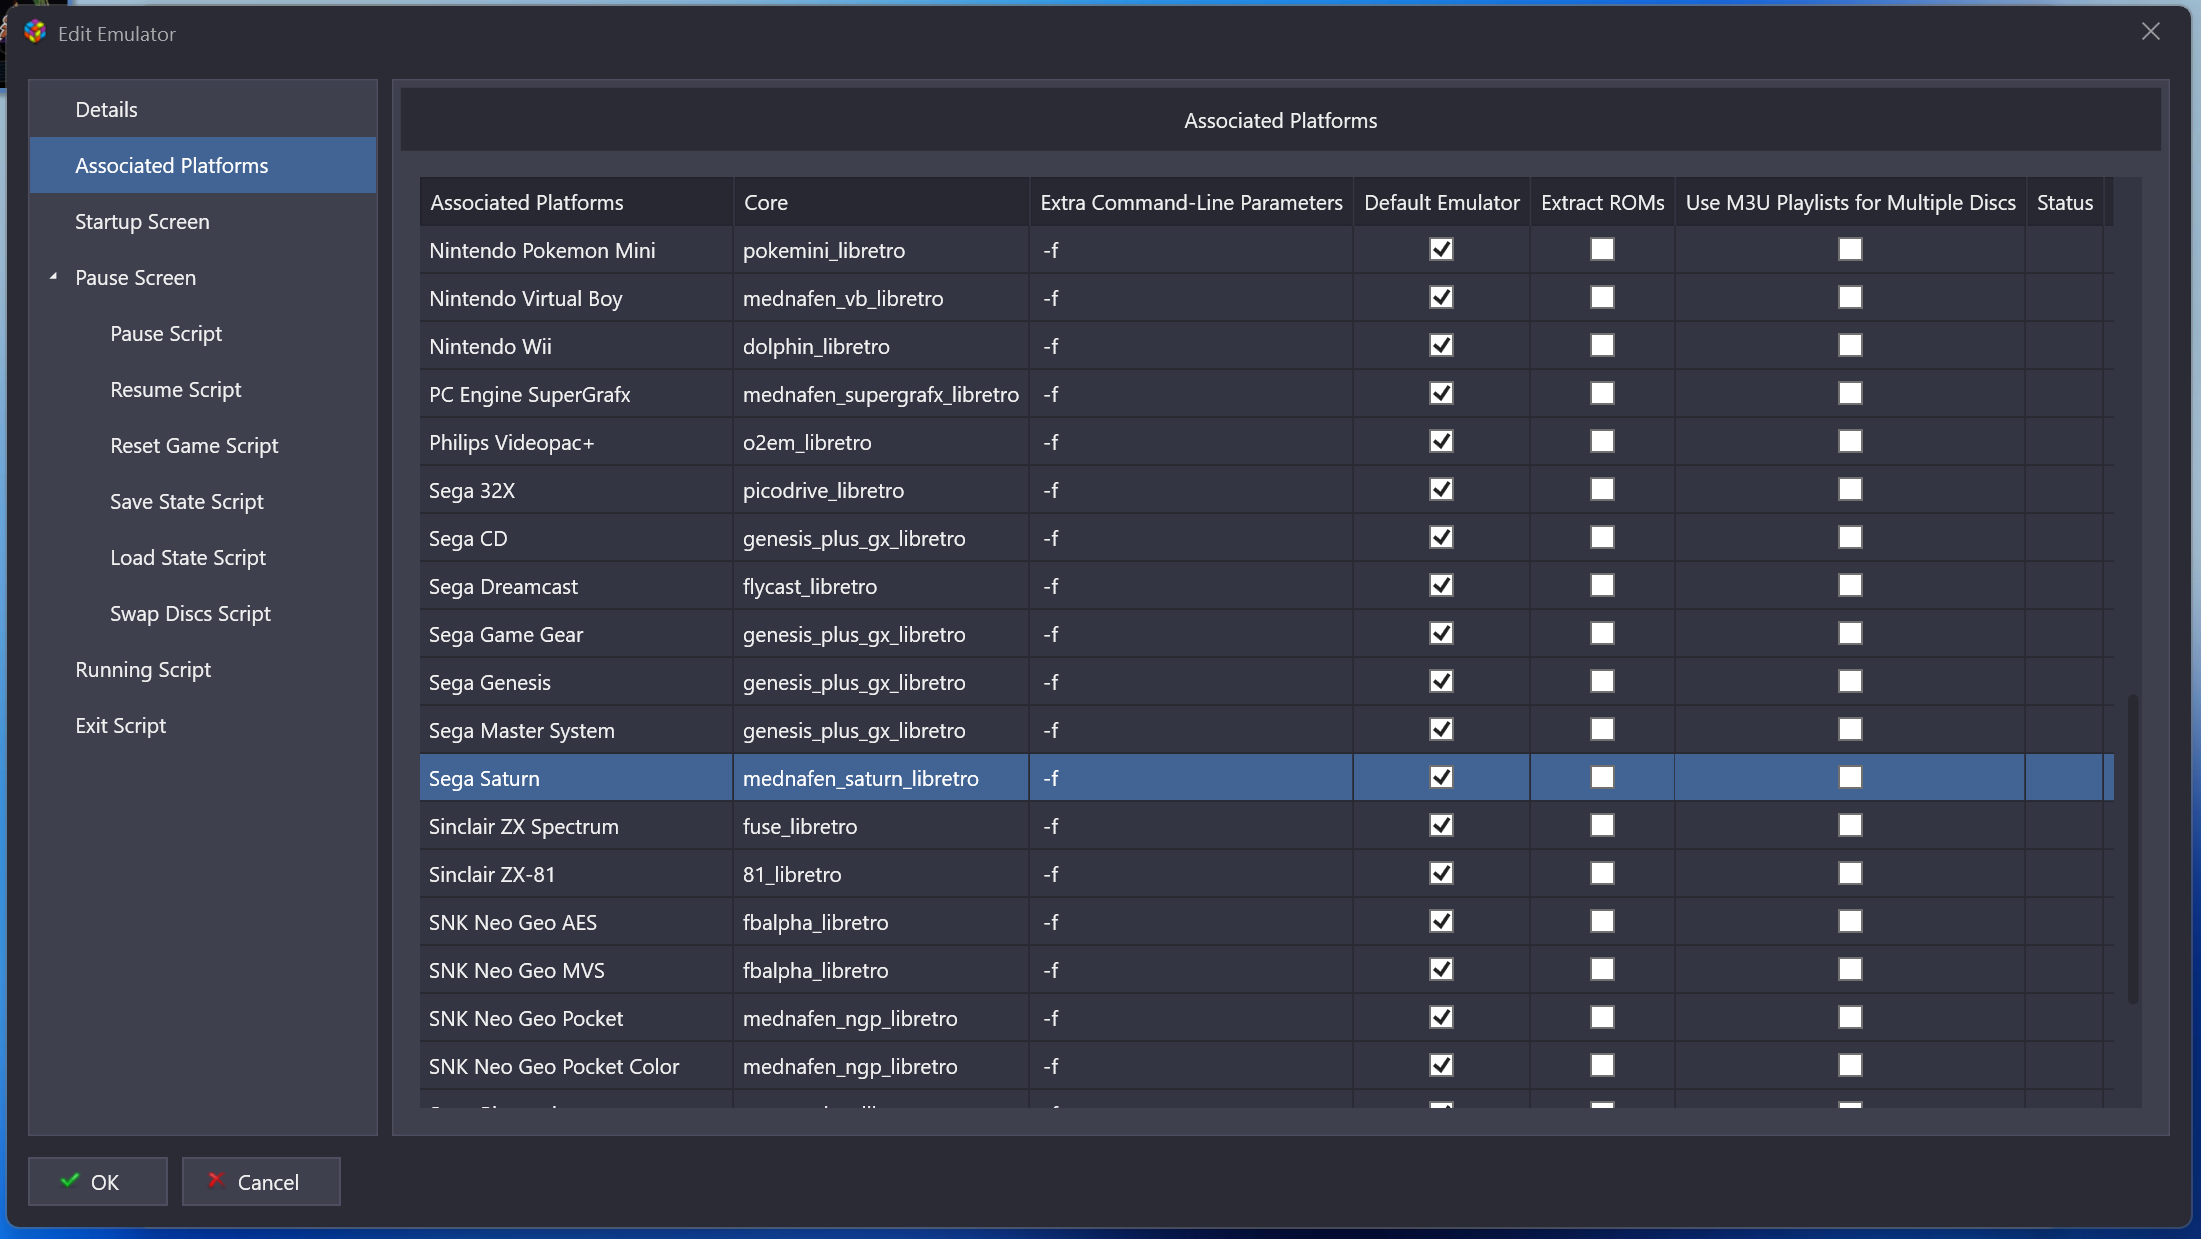Image resolution: width=2201 pixels, height=1239 pixels.
Task: Edit command-line parameter for SNK Neo Geo MVS
Action: pos(1191,970)
